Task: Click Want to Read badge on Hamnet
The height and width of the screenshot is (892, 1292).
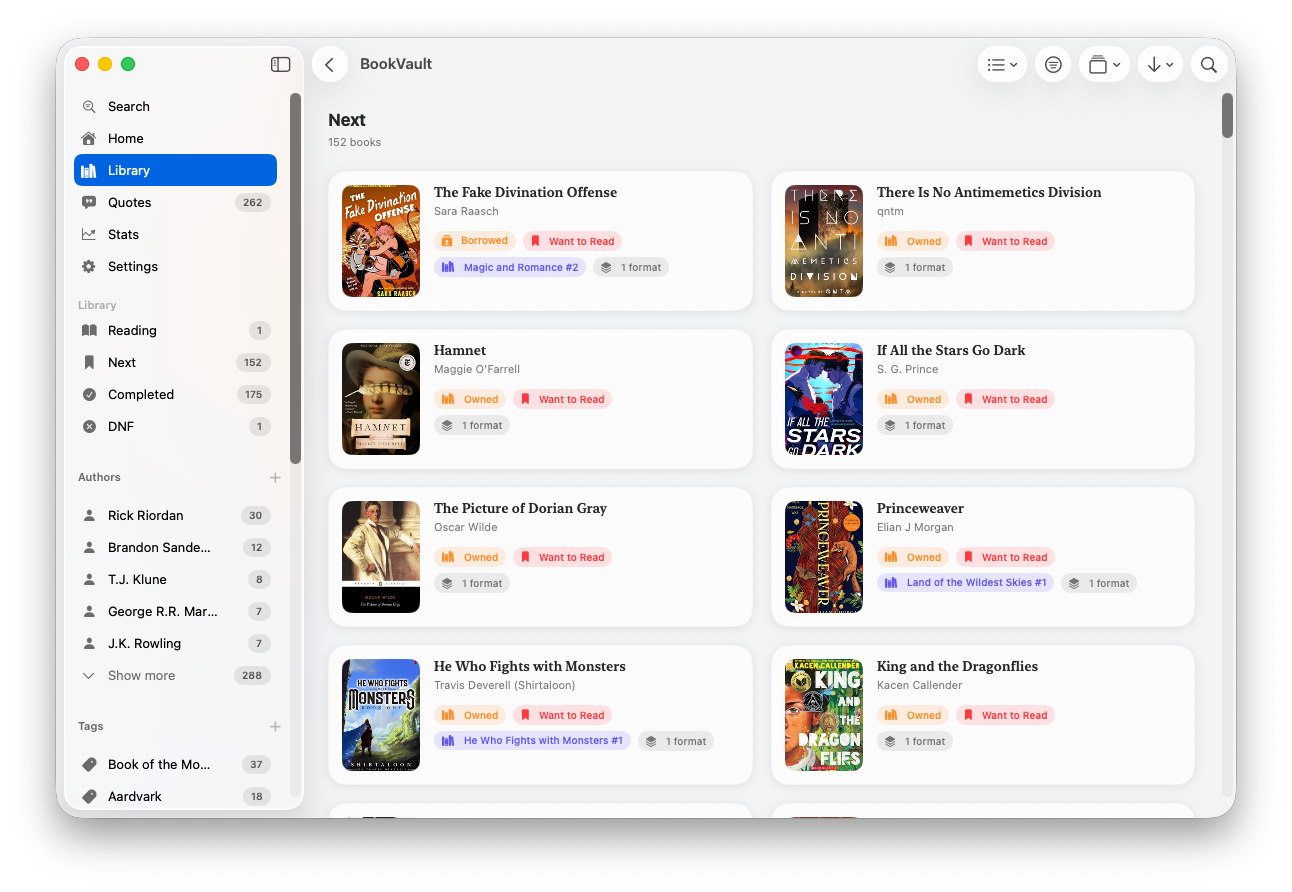Action: (563, 399)
